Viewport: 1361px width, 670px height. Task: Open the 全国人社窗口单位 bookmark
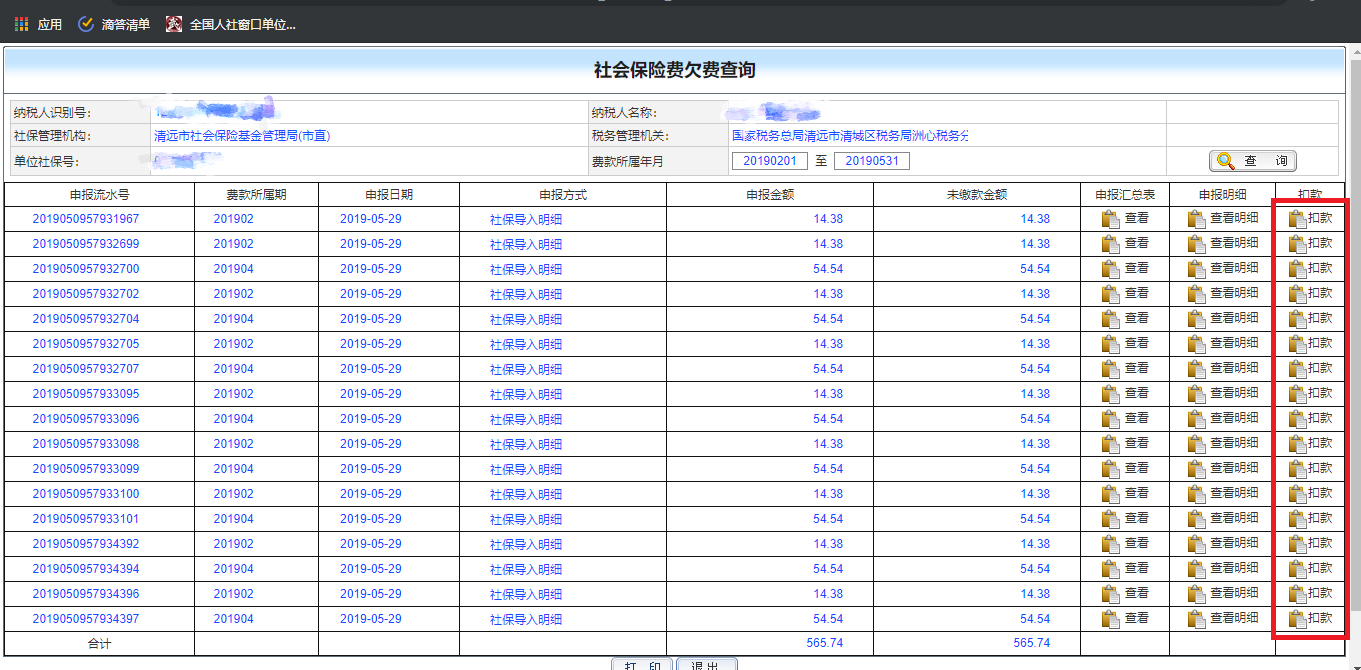(230, 24)
